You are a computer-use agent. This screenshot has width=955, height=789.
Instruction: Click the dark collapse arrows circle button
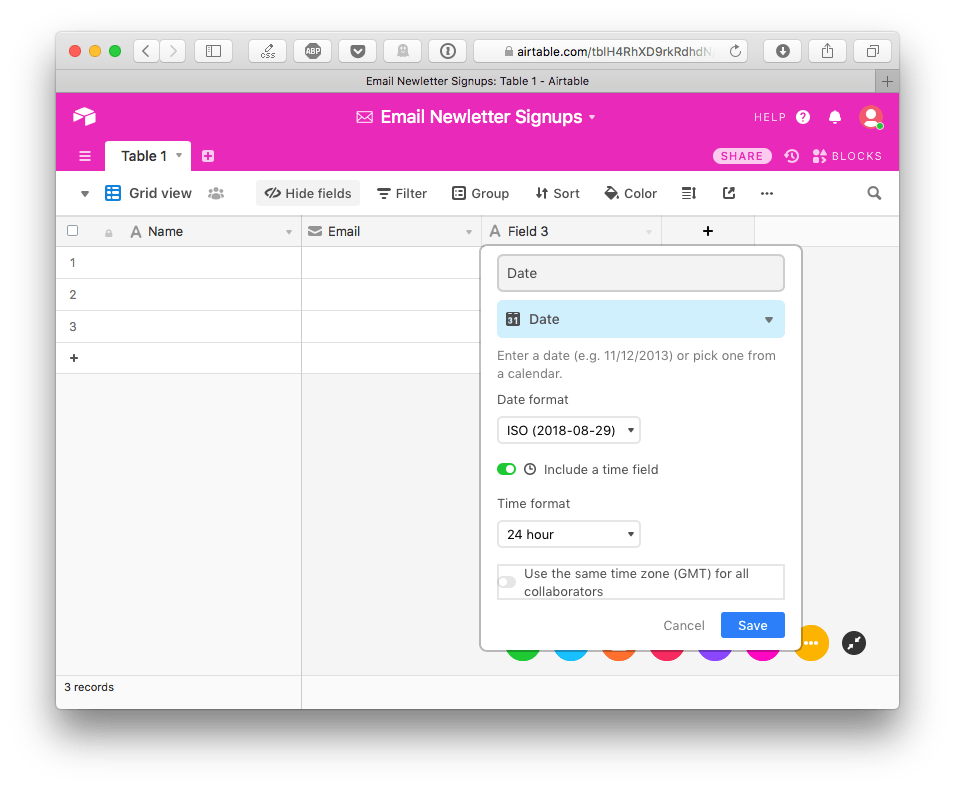coord(854,643)
